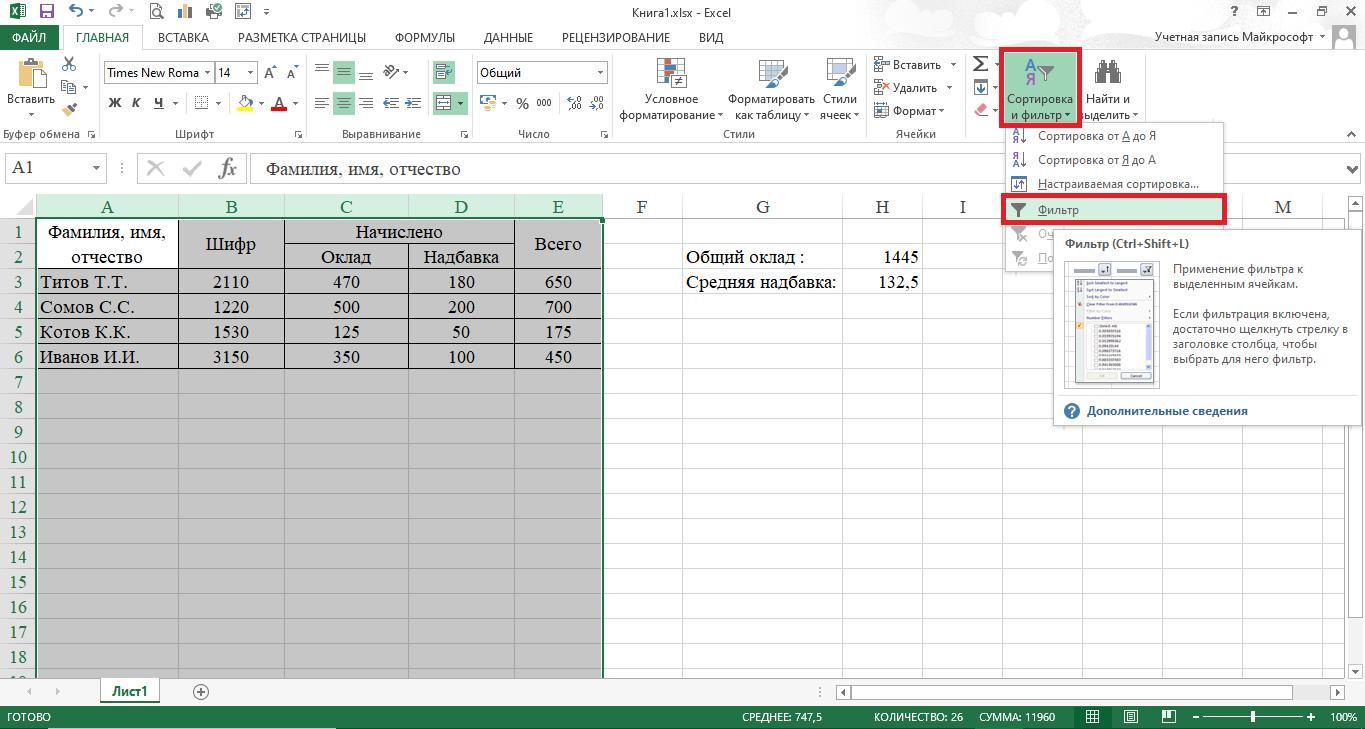
Task: Toggle center horizontal alignment
Action: tap(343, 103)
